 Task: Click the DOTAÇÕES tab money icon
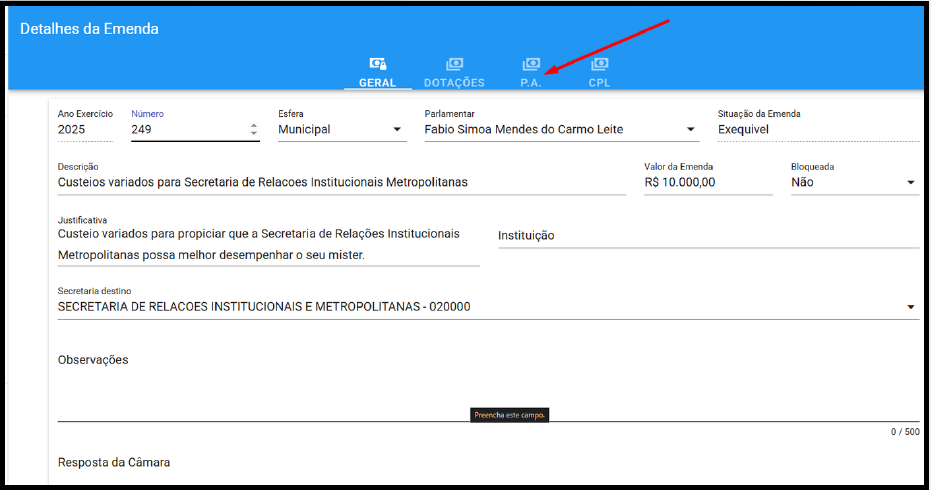[x=454, y=64]
